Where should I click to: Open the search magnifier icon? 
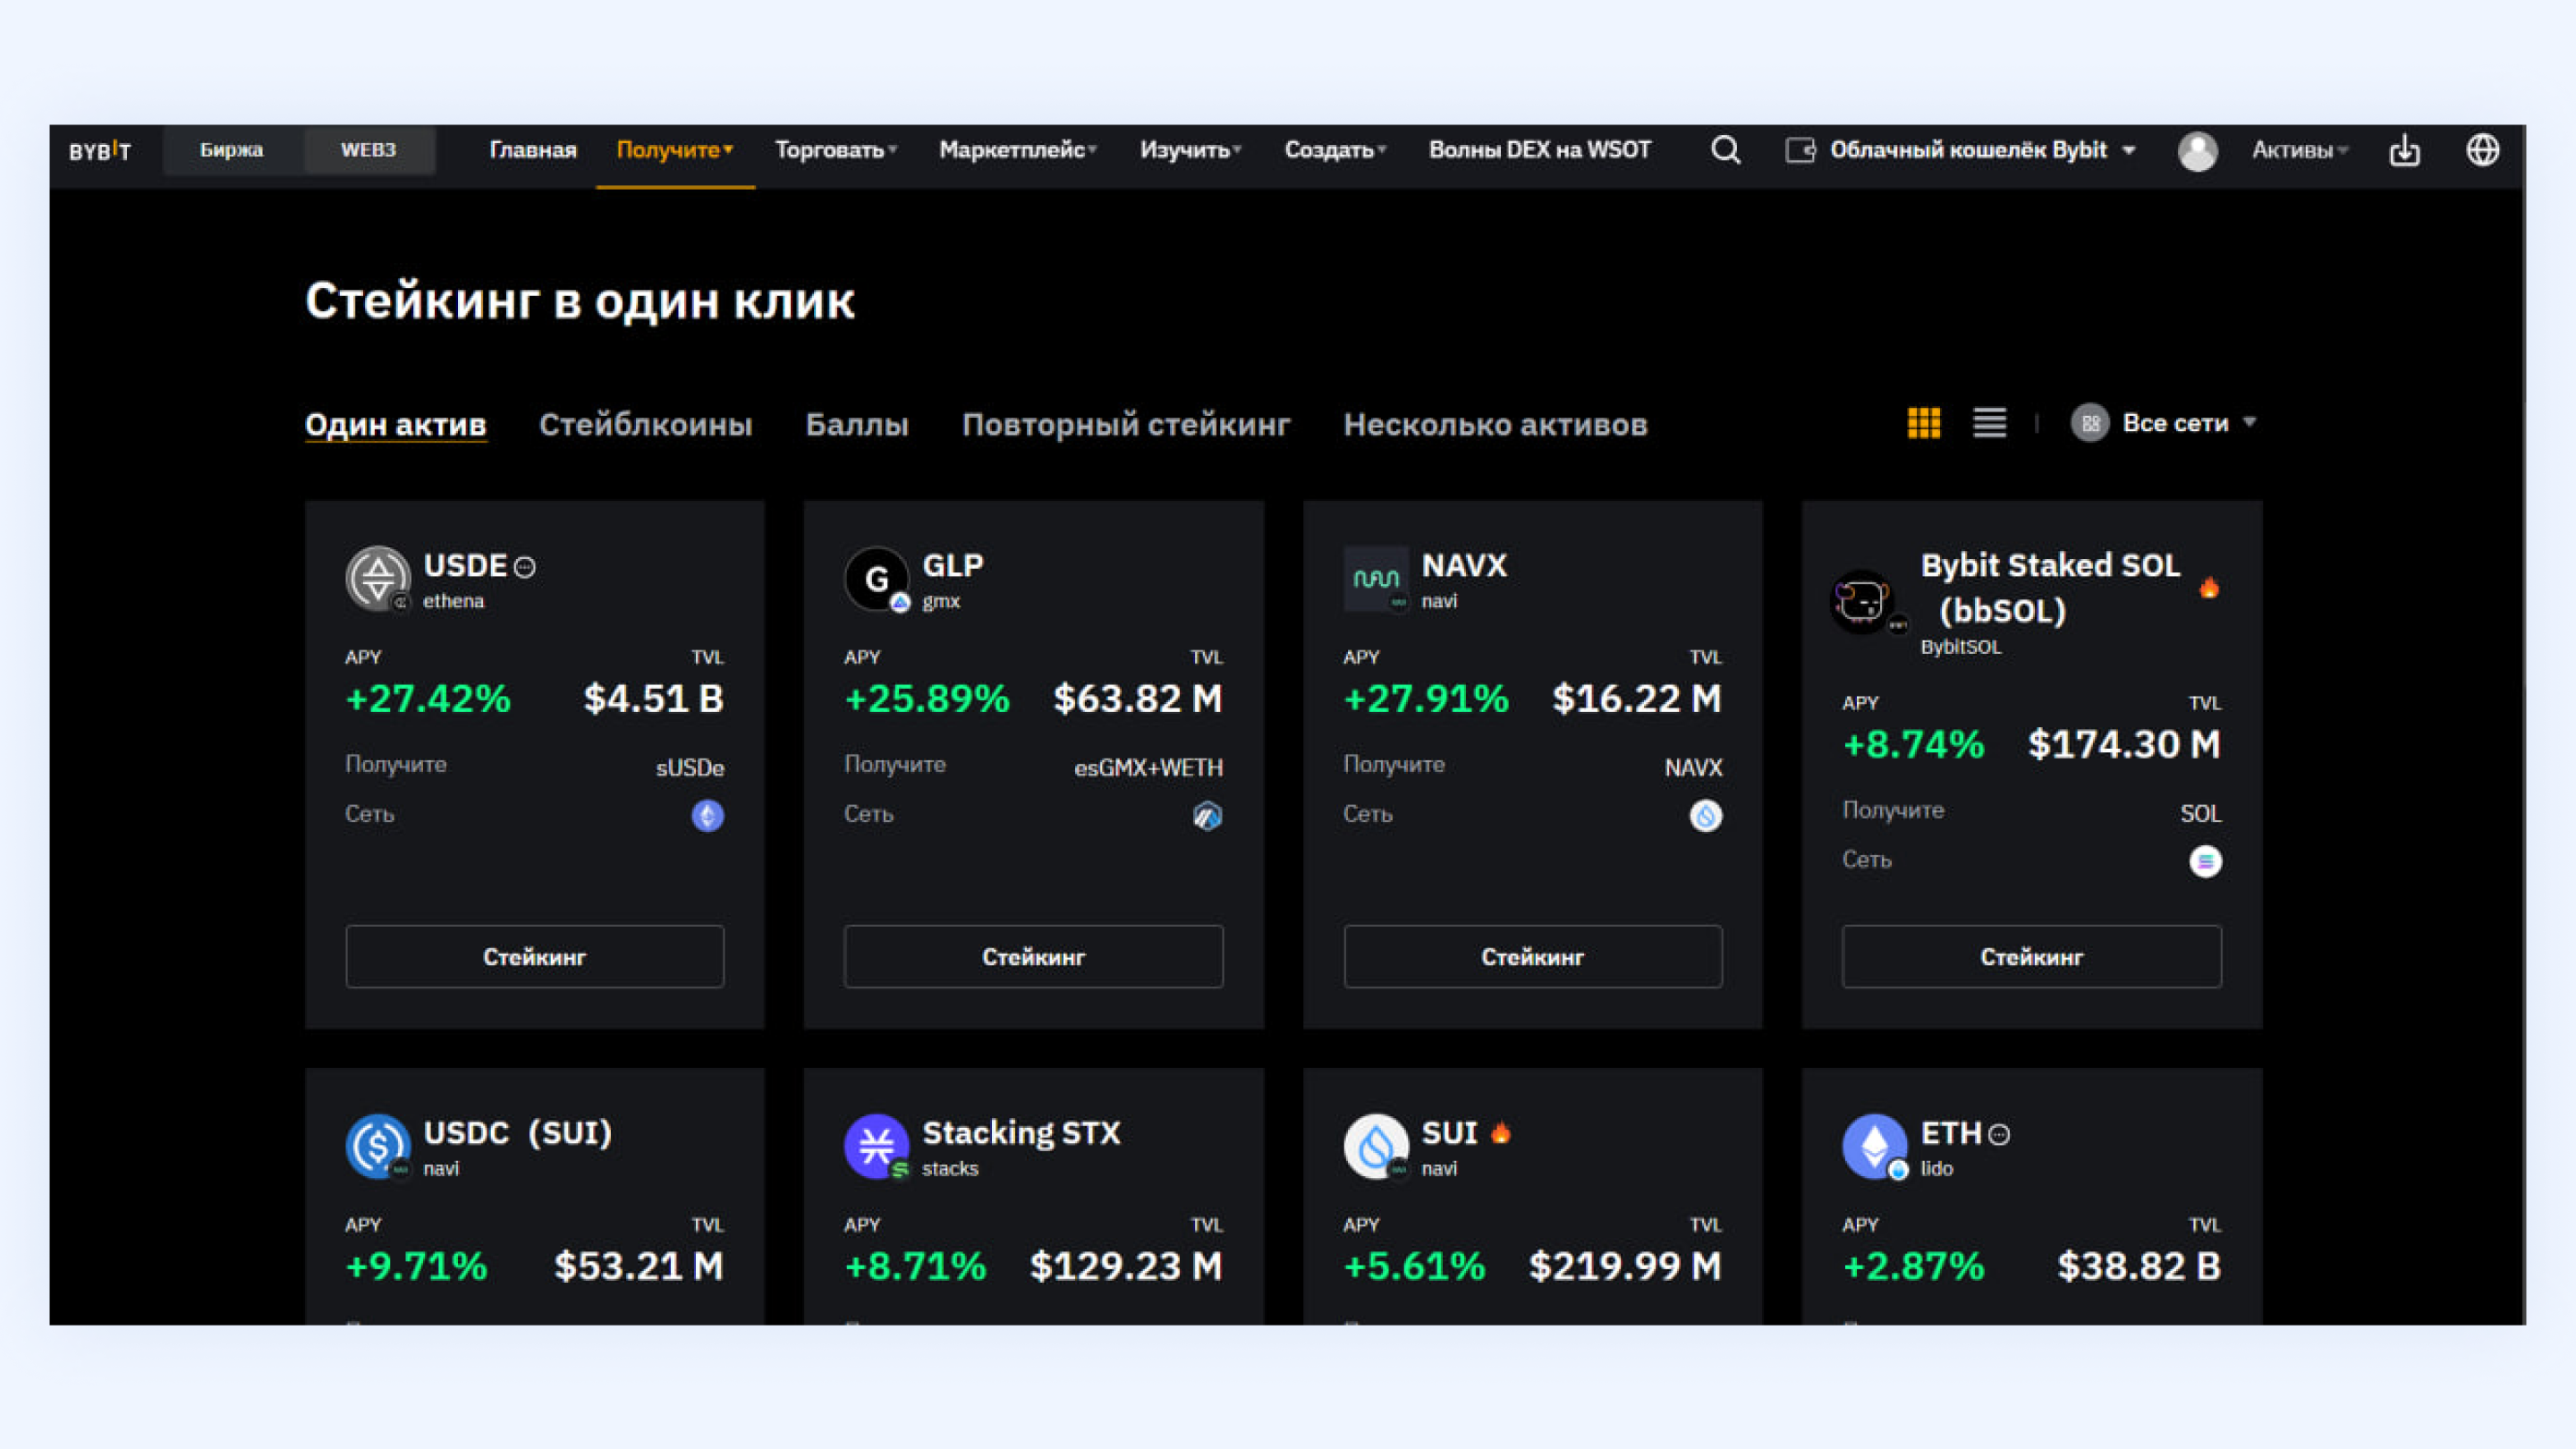coord(1725,150)
